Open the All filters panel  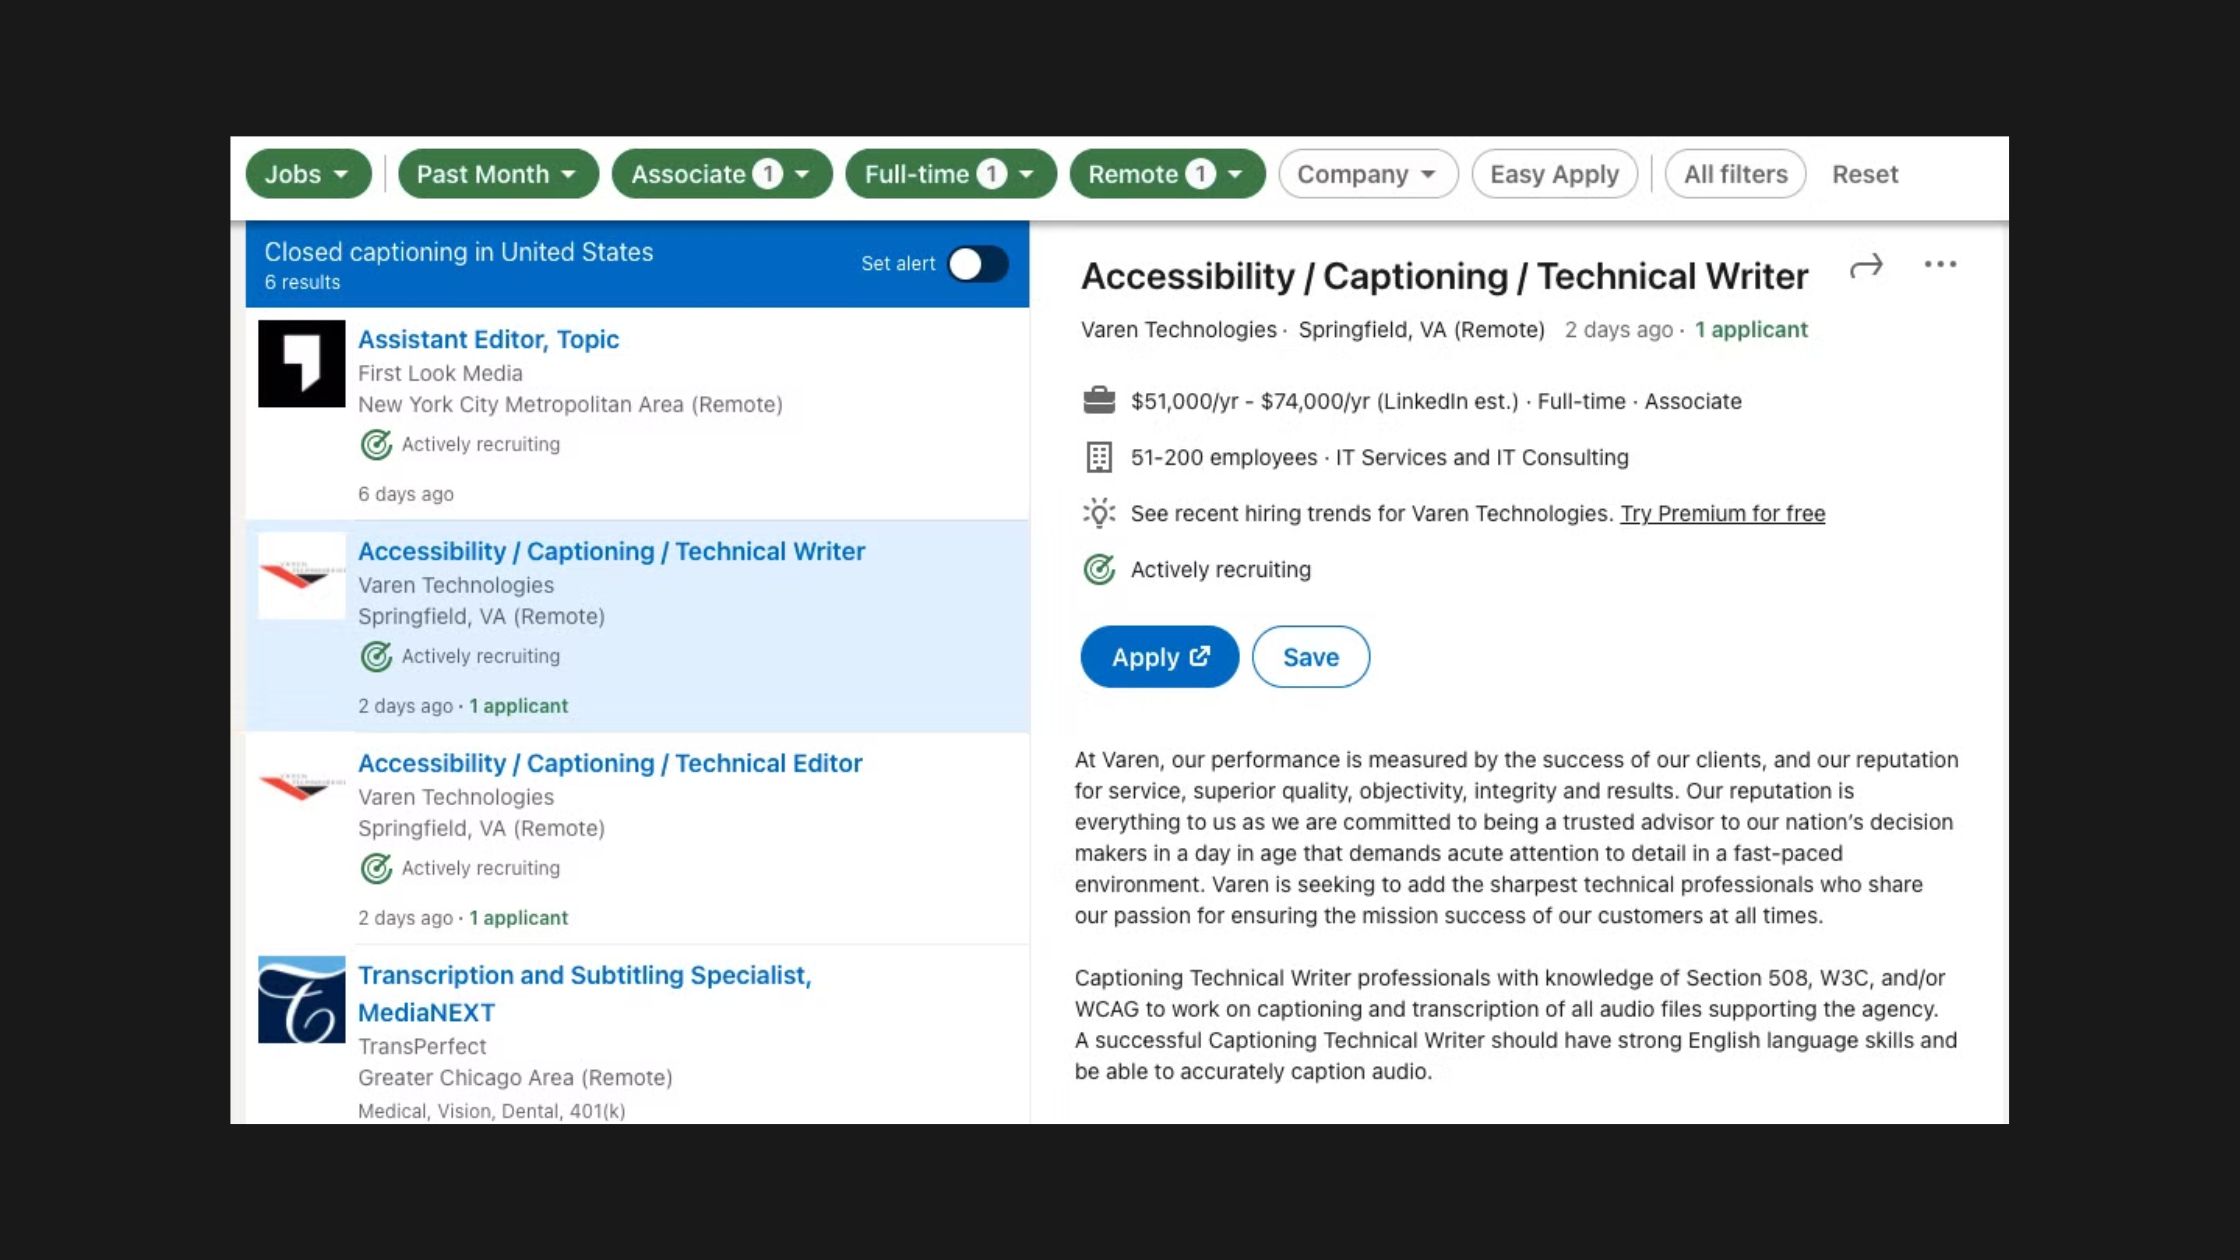pyautogui.click(x=1735, y=174)
